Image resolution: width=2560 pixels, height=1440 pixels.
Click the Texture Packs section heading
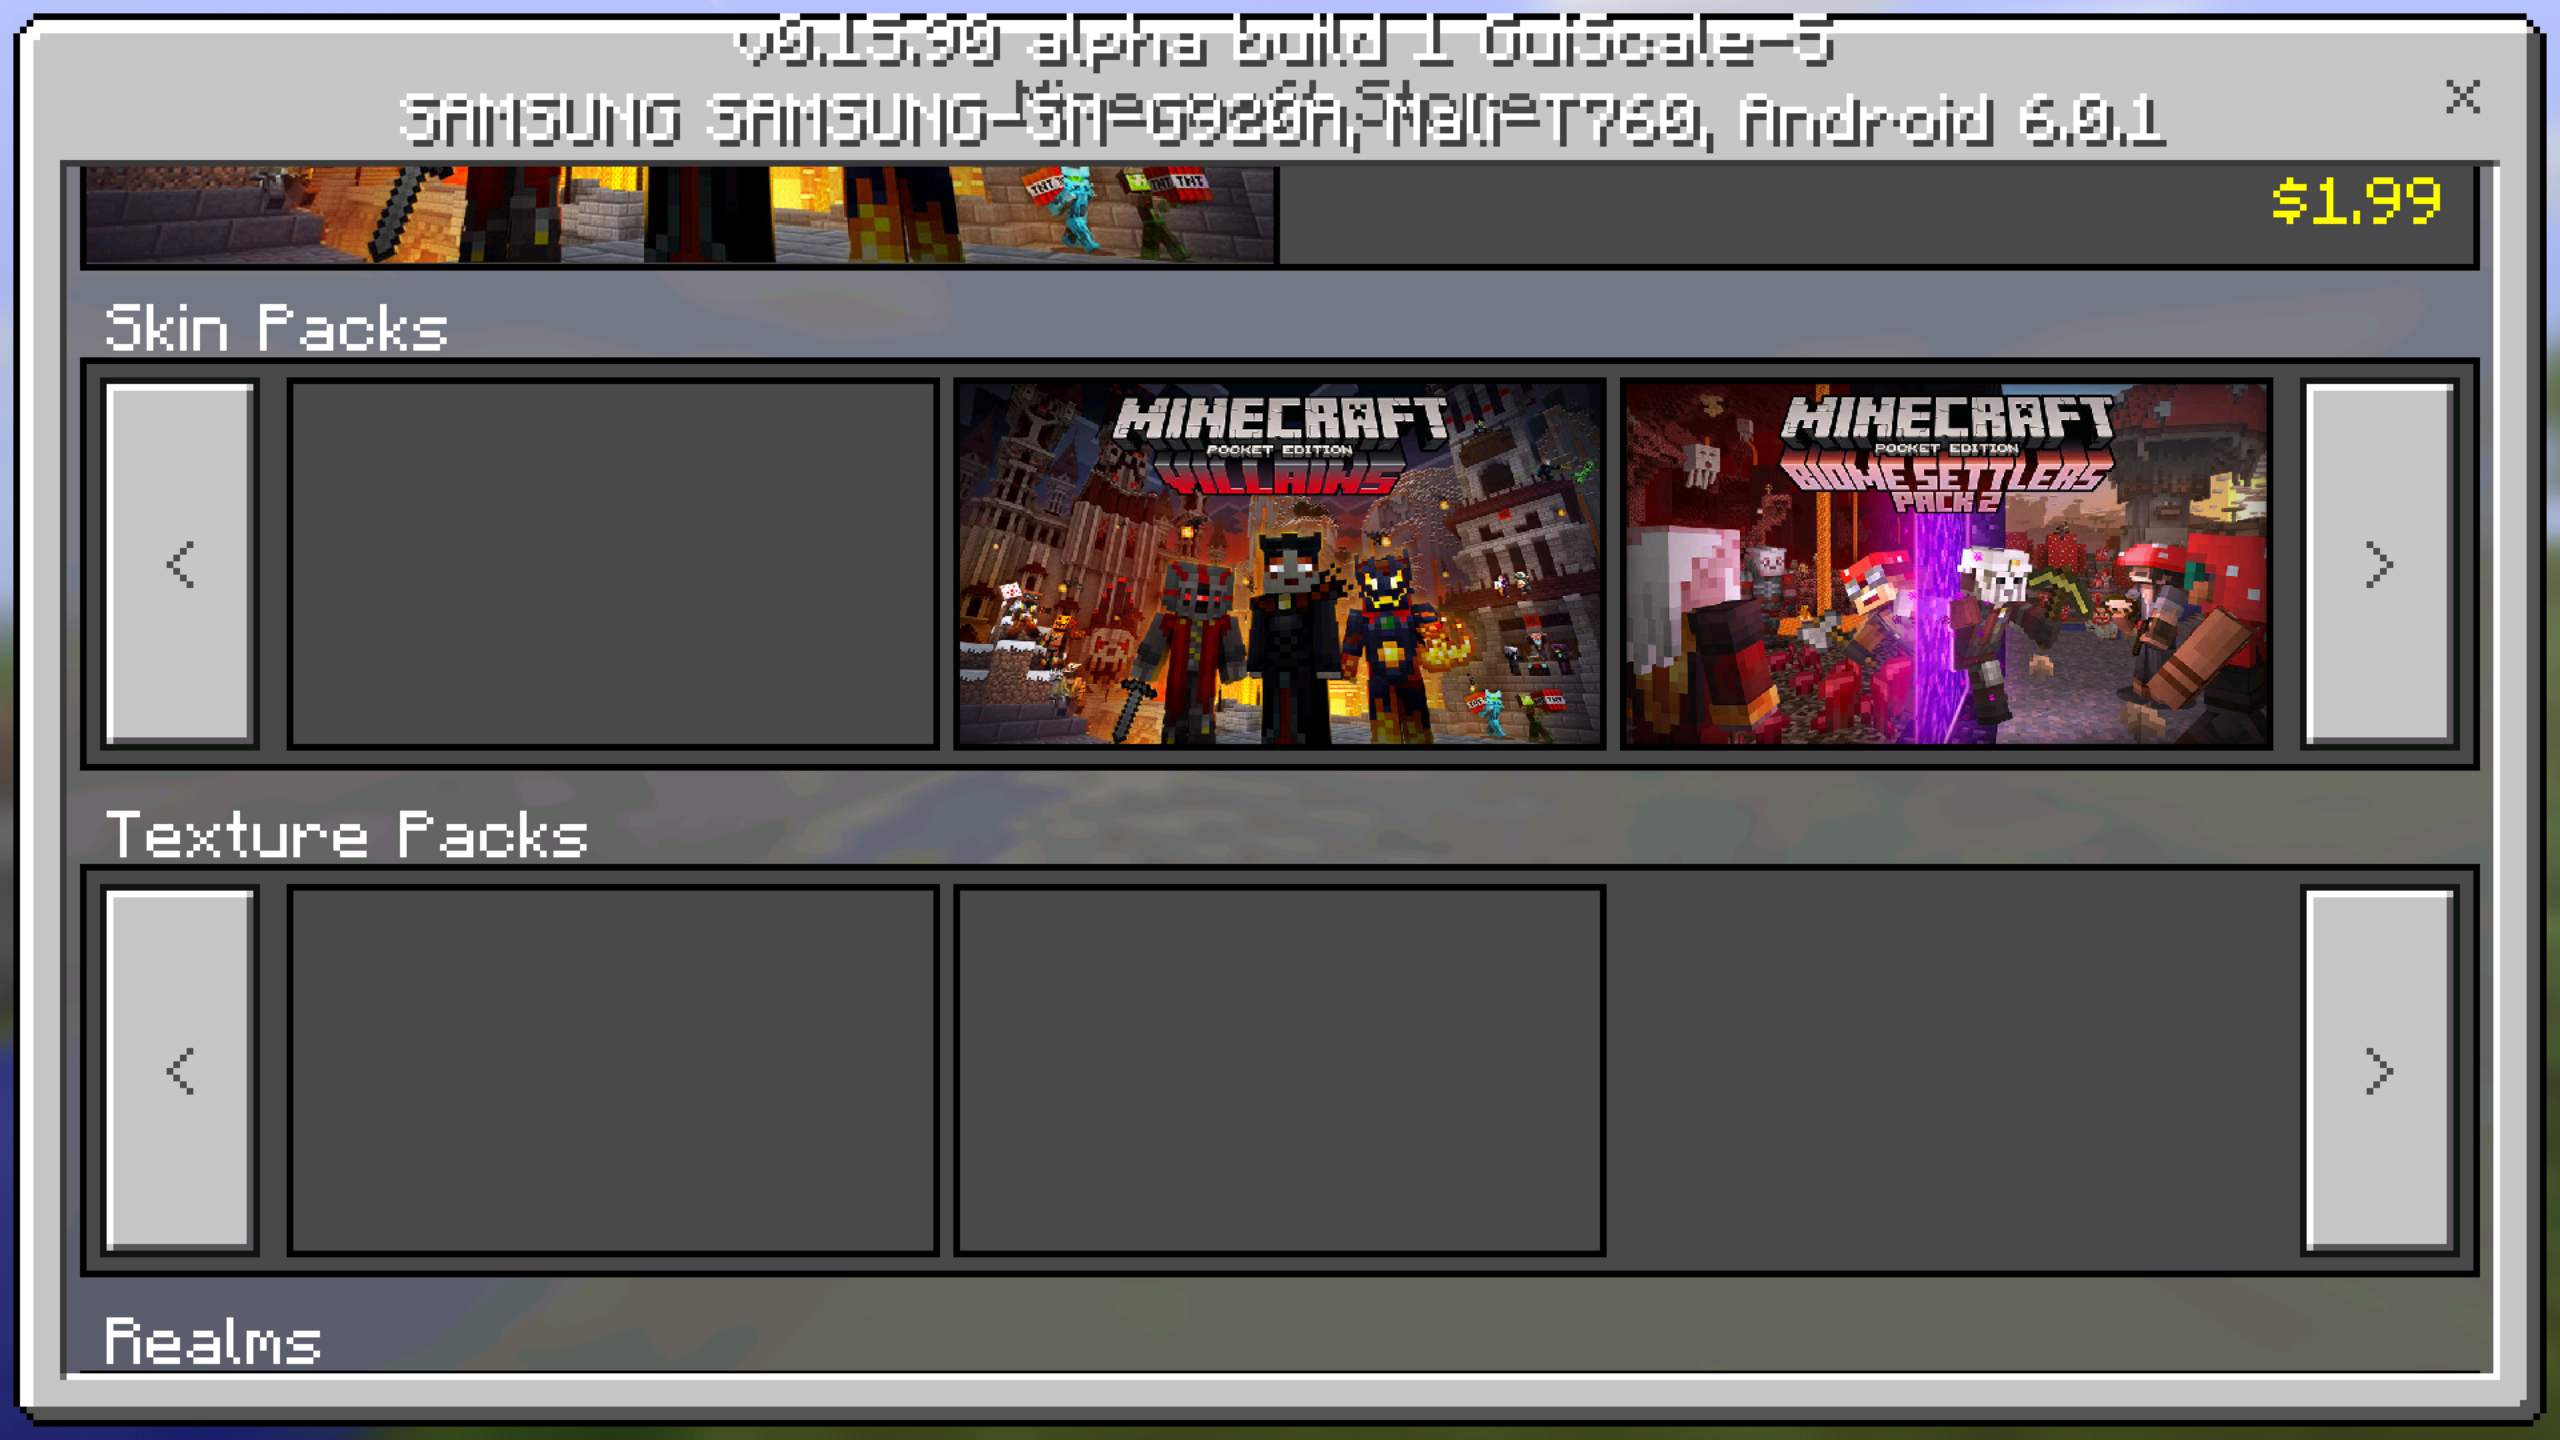[x=346, y=835]
